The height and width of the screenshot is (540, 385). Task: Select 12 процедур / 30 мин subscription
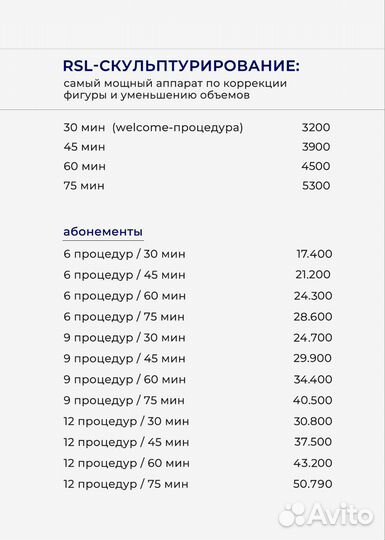pos(198,421)
